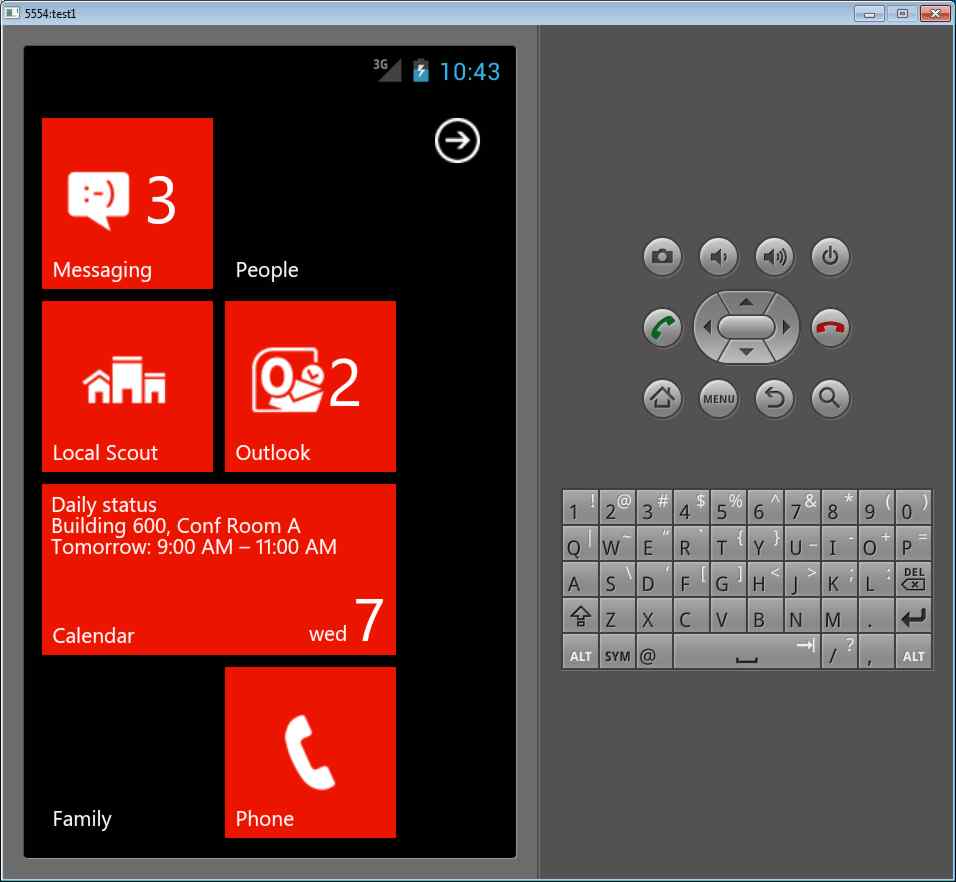Click the battery charging status icon
This screenshot has height=882, width=956.
[421, 71]
